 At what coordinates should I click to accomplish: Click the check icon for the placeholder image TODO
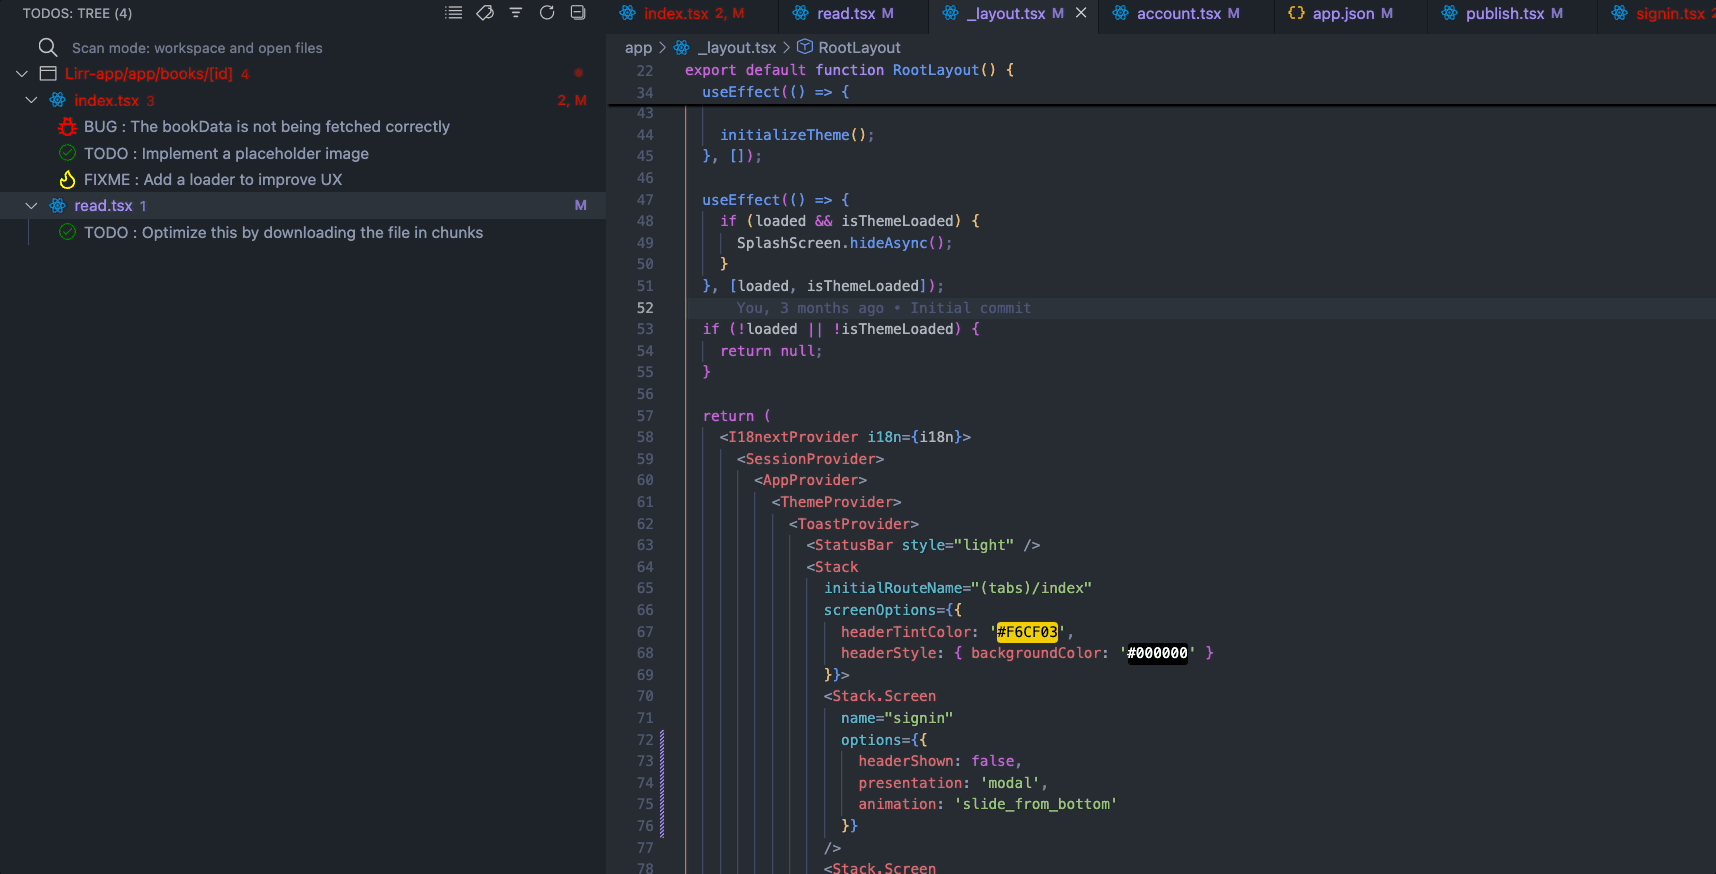coord(67,153)
